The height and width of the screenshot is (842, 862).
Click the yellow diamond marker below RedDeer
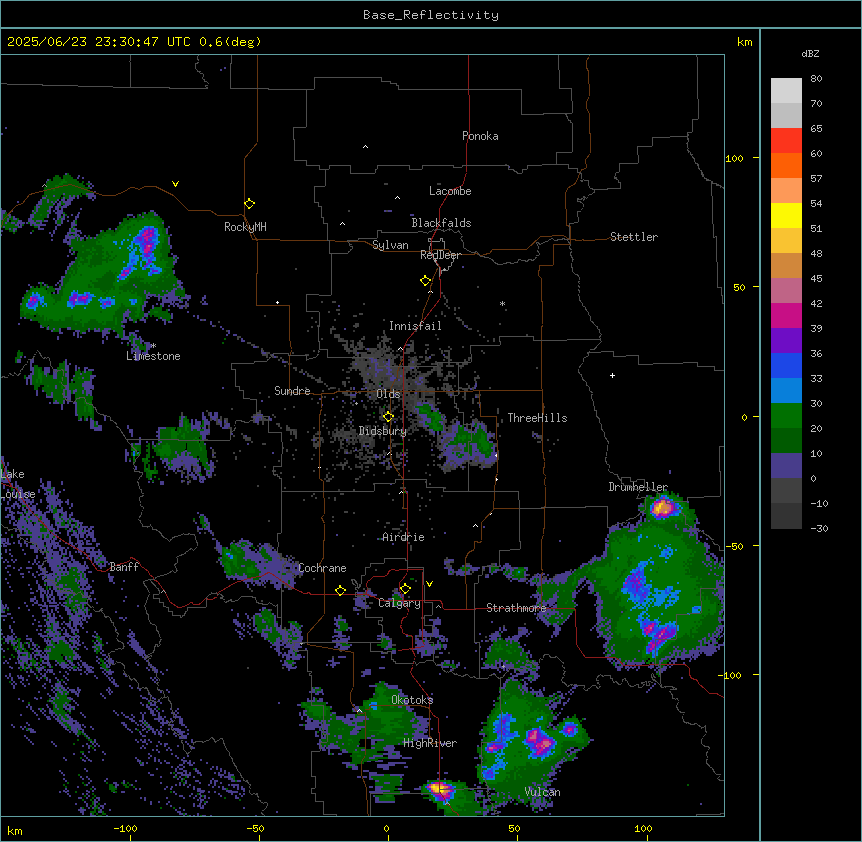(x=426, y=281)
